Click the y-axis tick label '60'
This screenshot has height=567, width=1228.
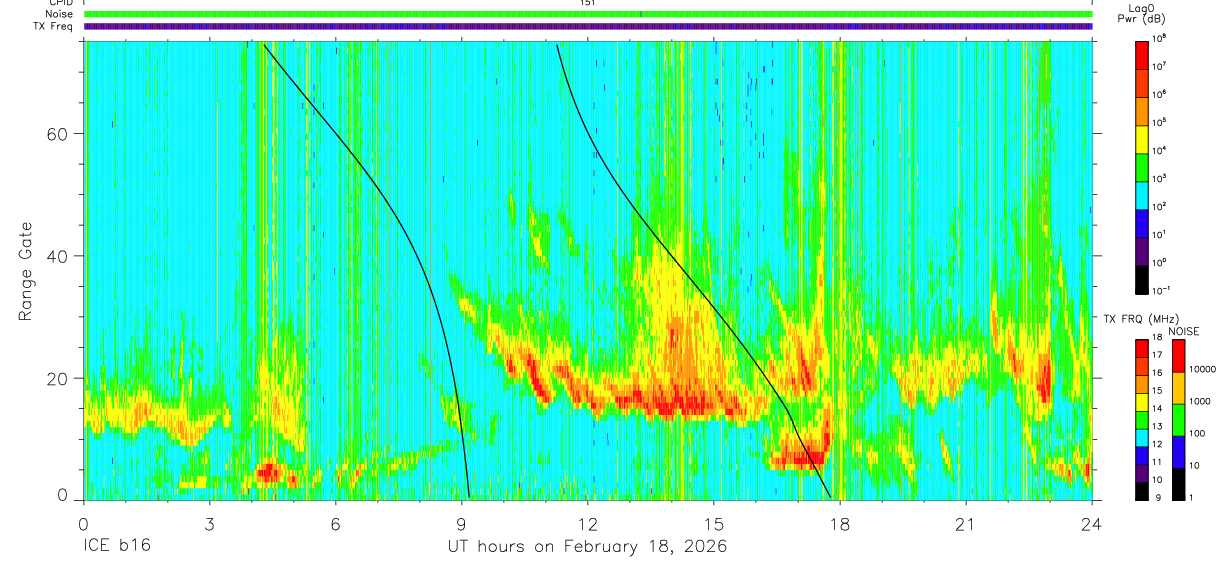click(x=58, y=134)
